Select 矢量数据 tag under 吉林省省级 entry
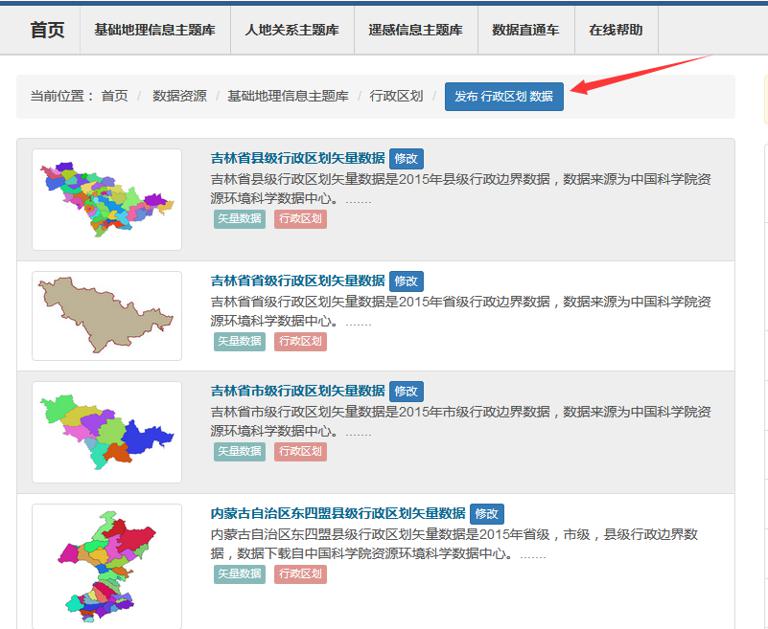Viewport: 768px width, 629px height. 240,341
